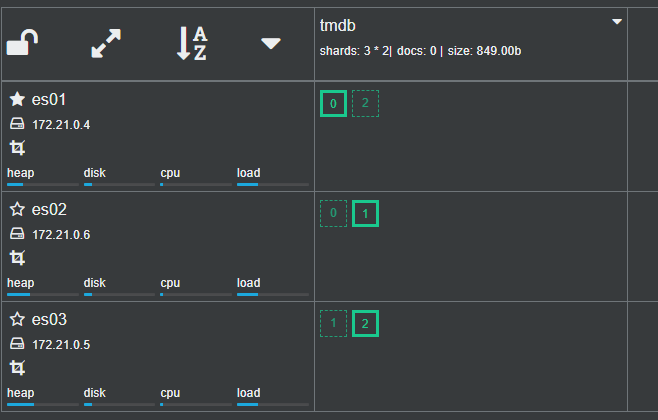This screenshot has width=658, height=420.
Task: Click the crop icon under es01
Action: click(x=17, y=148)
